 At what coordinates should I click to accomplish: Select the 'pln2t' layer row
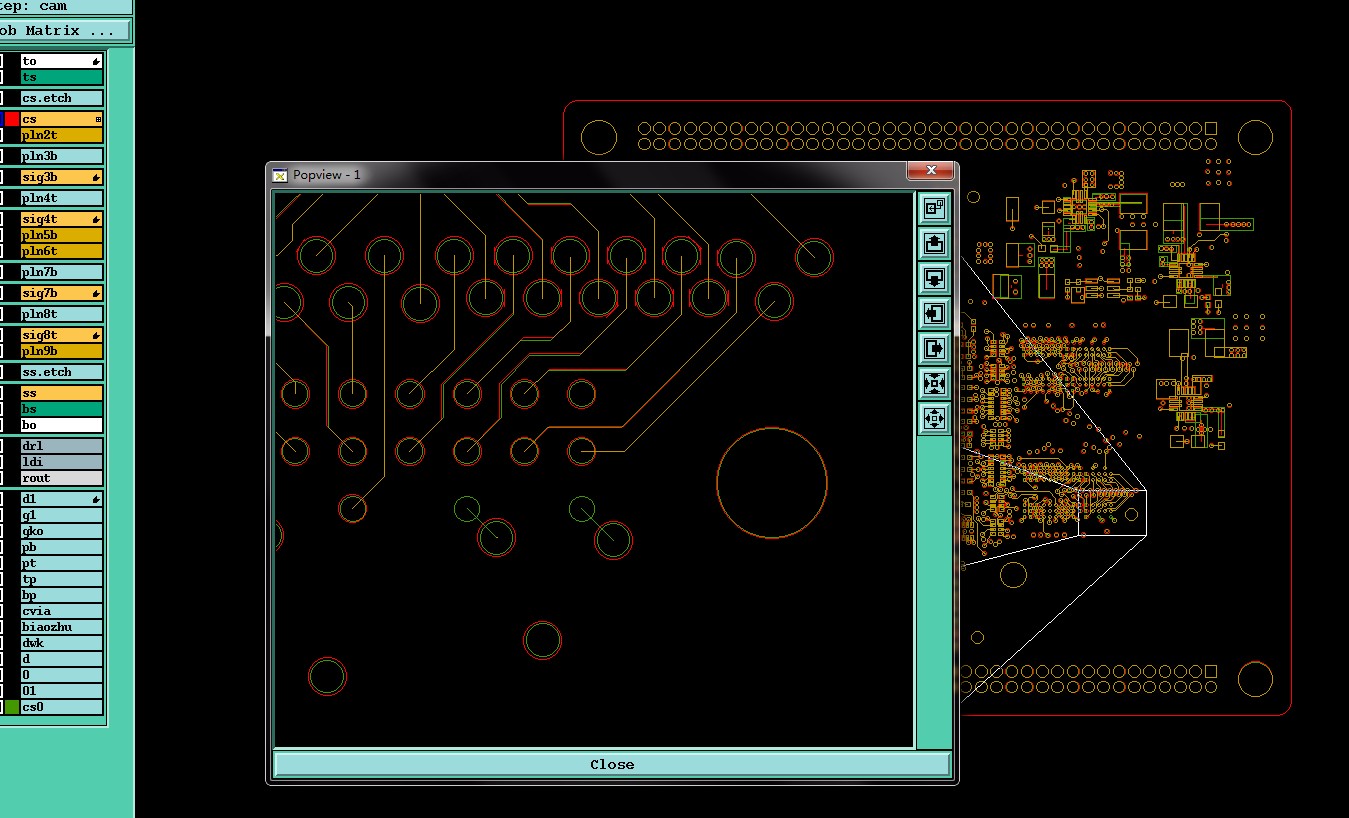tap(62, 135)
